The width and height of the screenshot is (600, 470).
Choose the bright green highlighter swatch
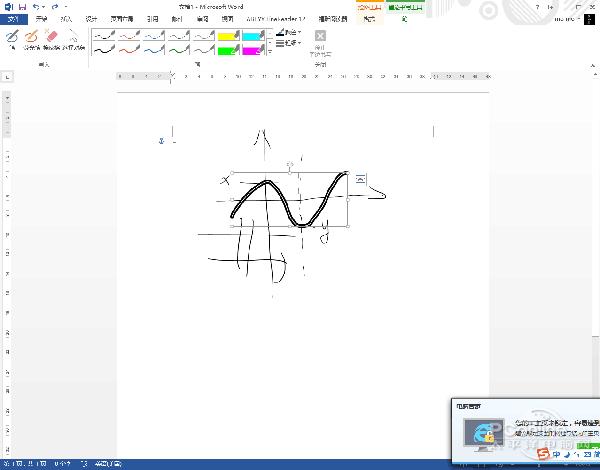tap(228, 50)
